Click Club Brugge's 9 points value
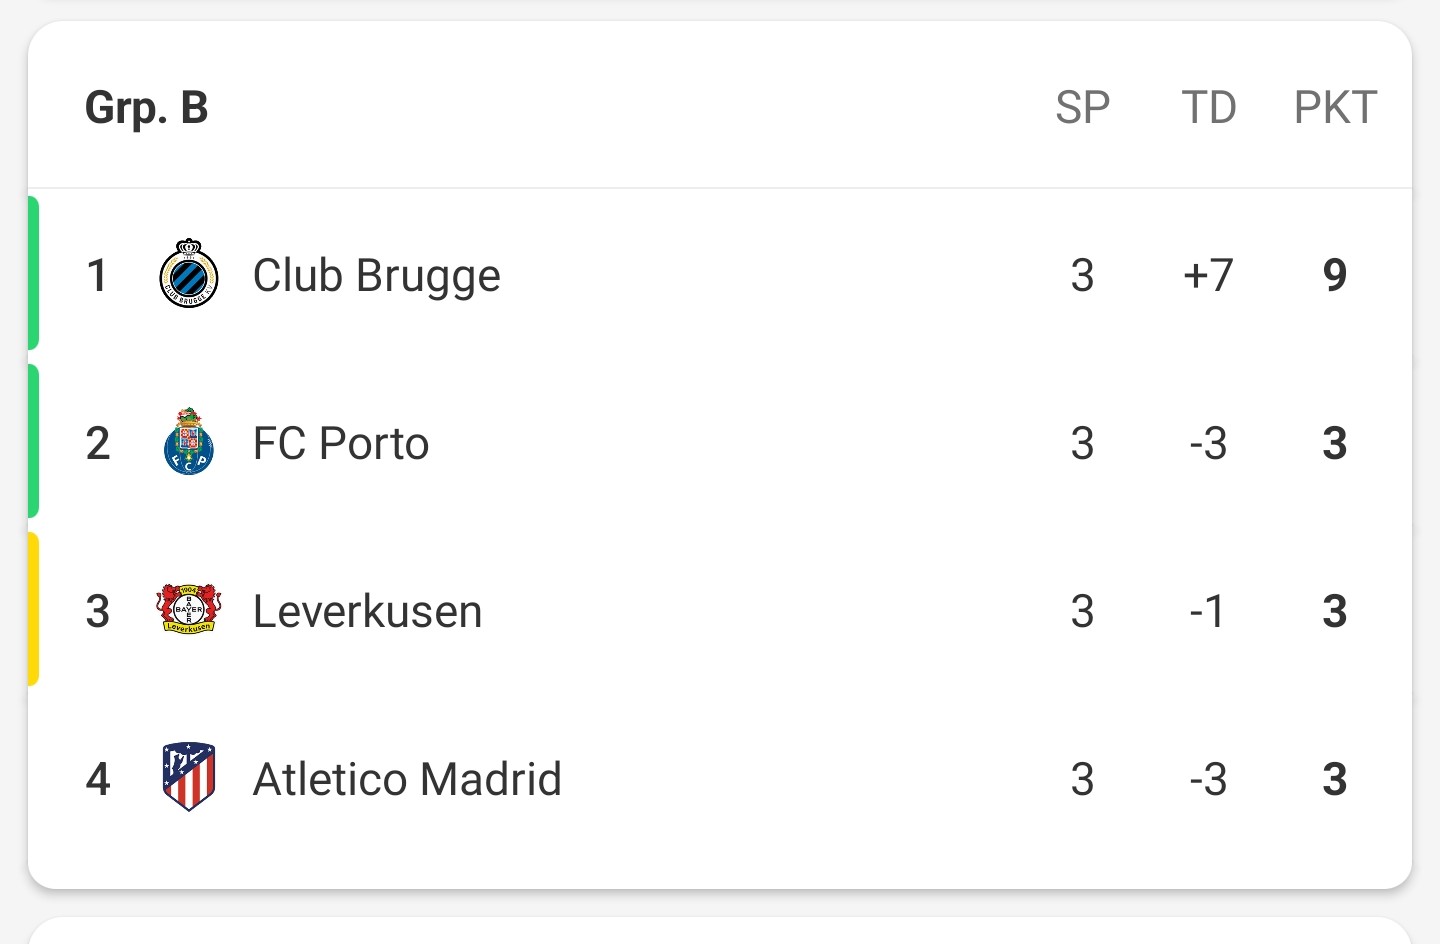The height and width of the screenshot is (944, 1440). (1335, 275)
